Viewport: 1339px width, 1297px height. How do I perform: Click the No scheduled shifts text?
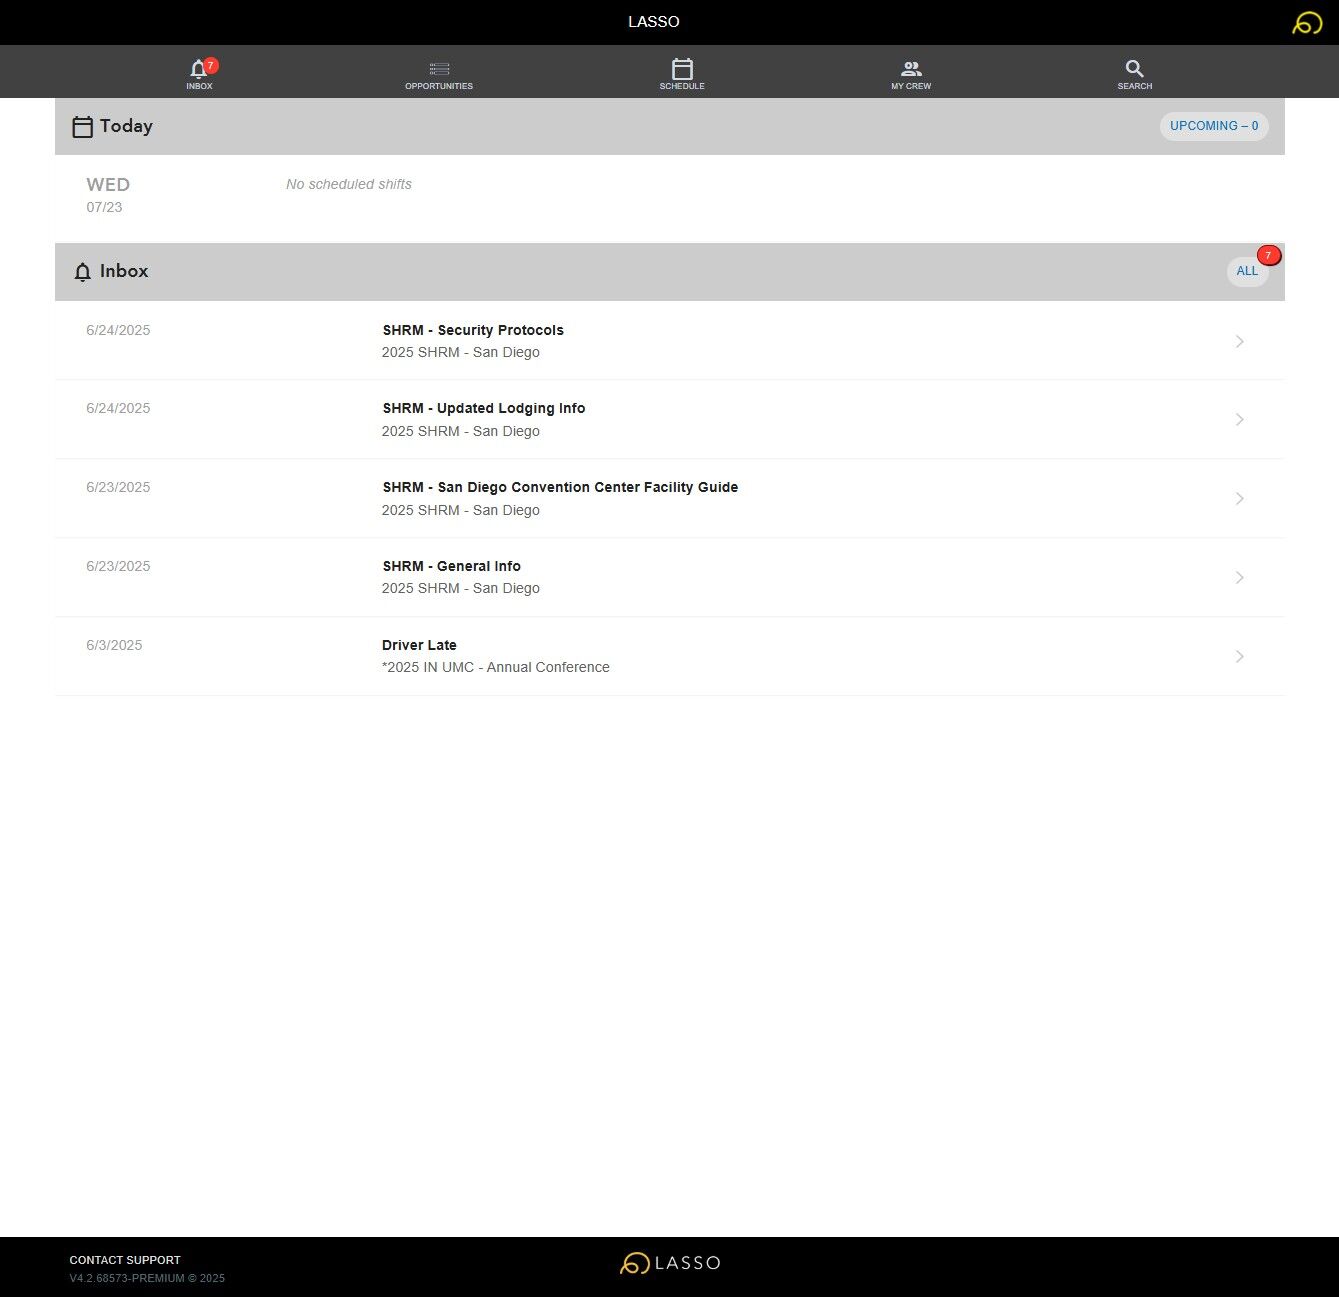click(349, 184)
